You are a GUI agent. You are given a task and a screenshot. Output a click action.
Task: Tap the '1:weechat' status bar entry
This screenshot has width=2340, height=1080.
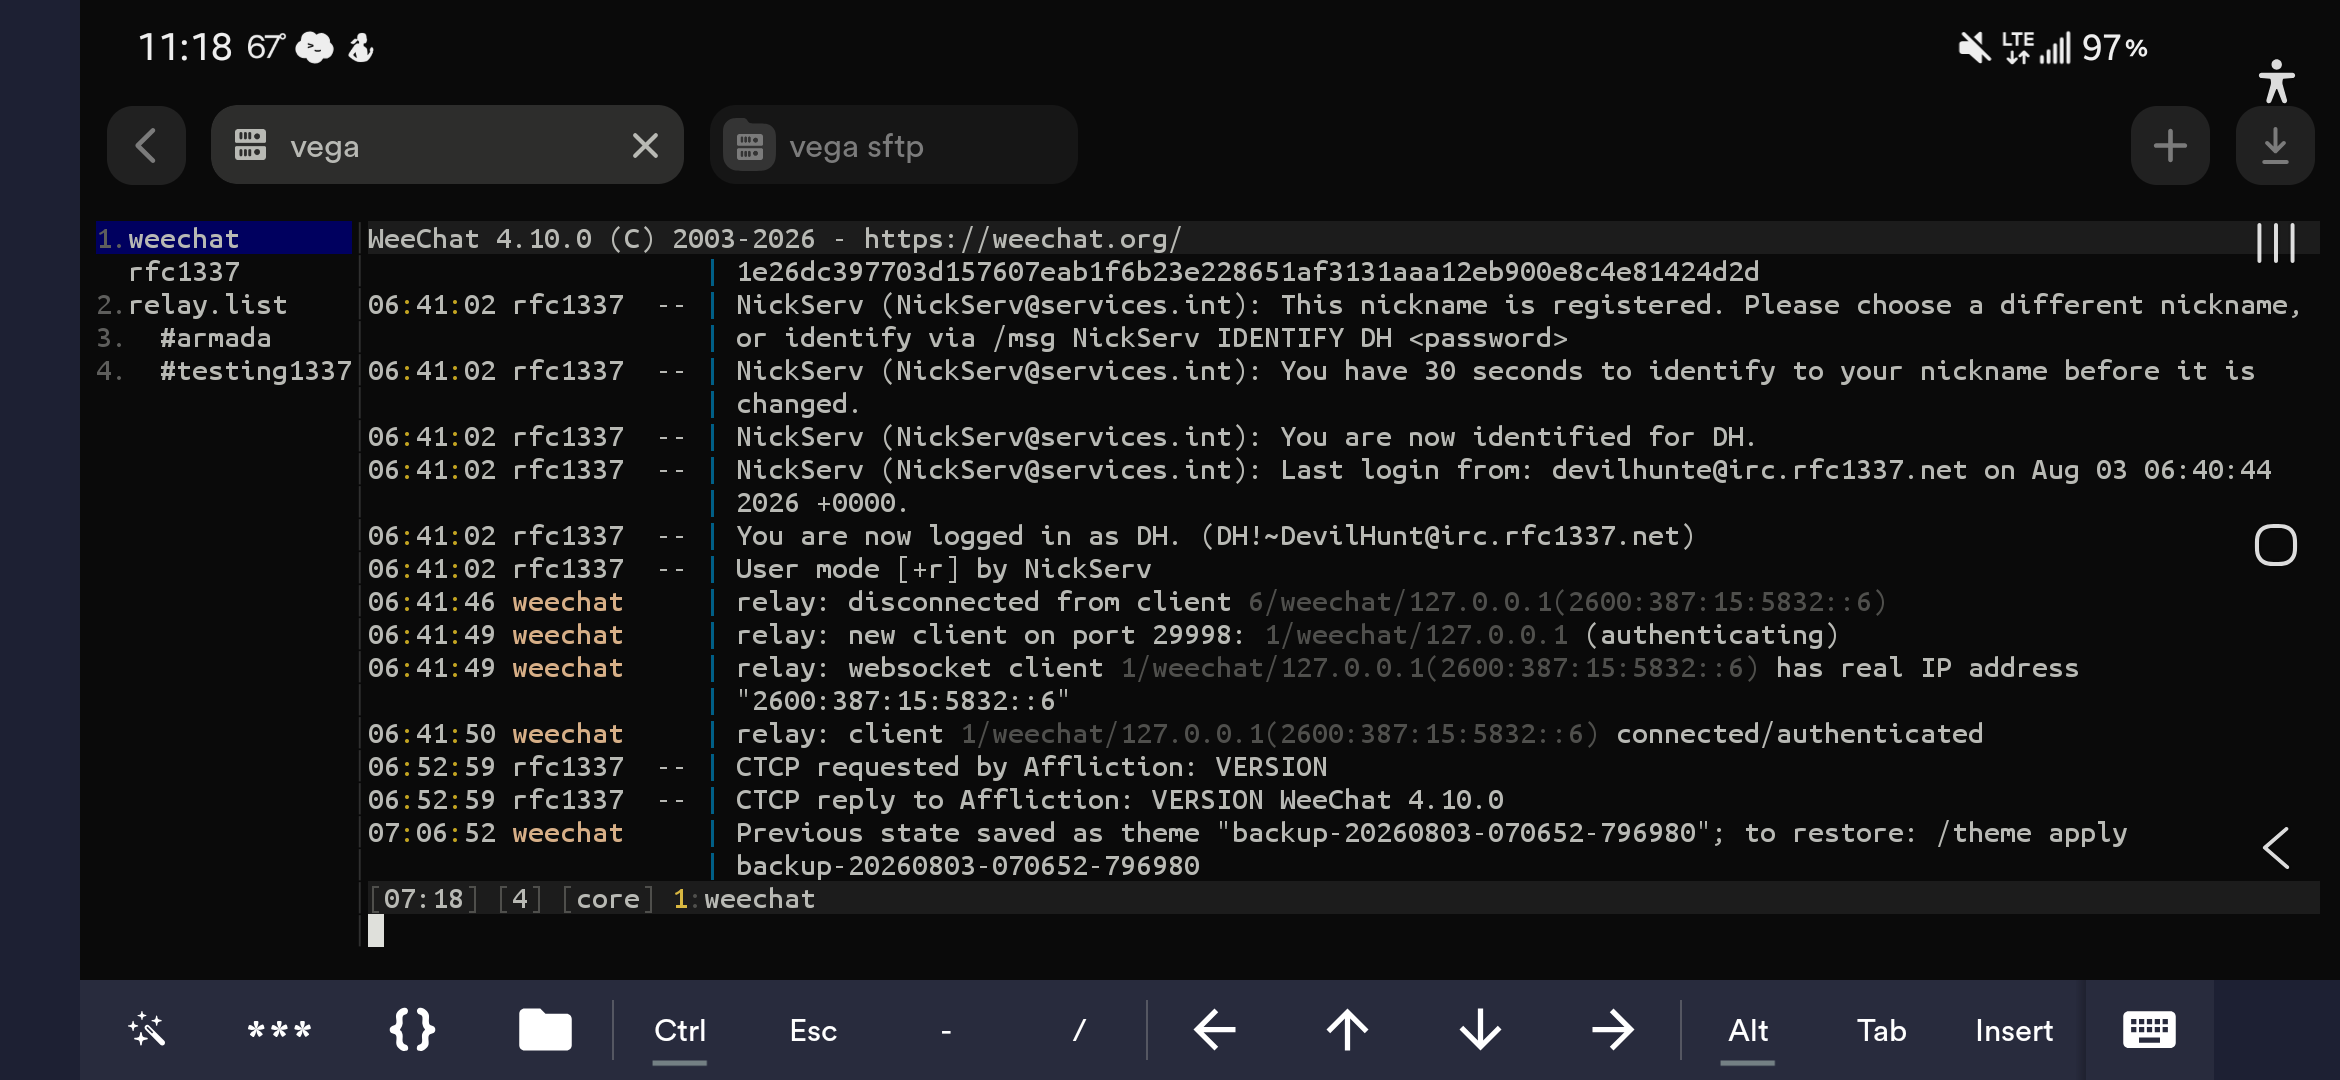point(745,898)
